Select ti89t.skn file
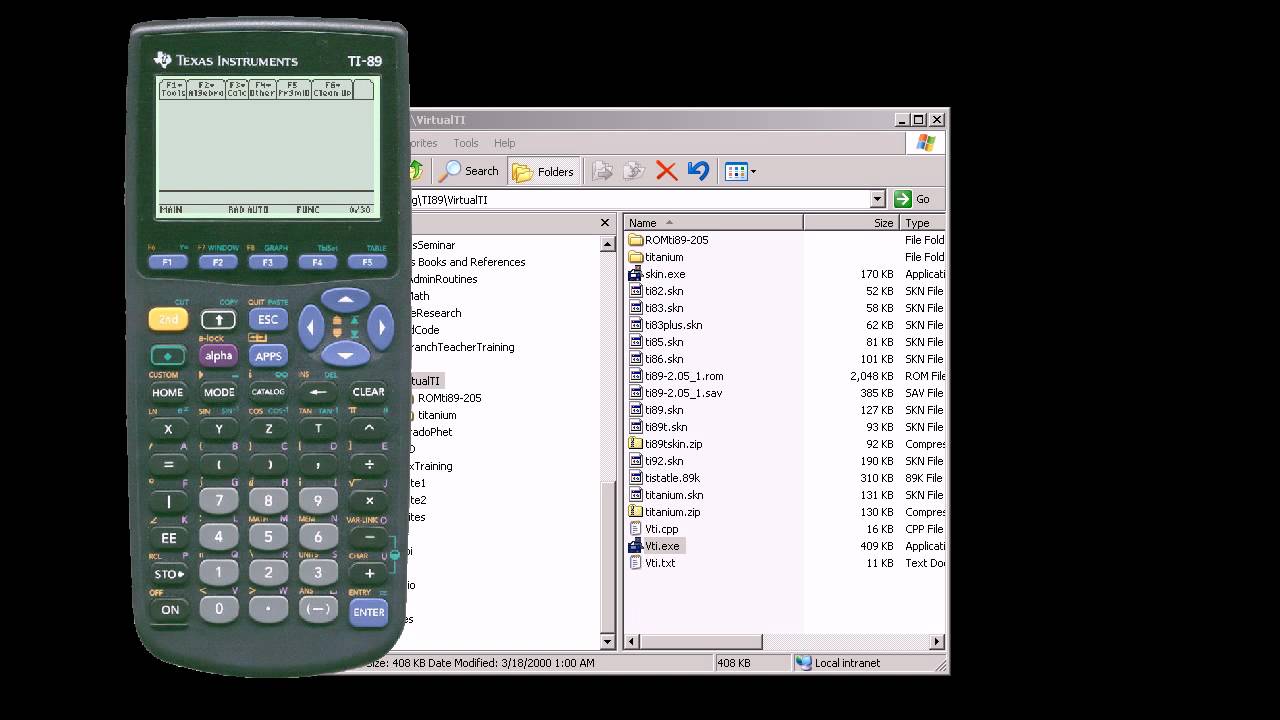The height and width of the screenshot is (720, 1280). pyautogui.click(x=658, y=427)
